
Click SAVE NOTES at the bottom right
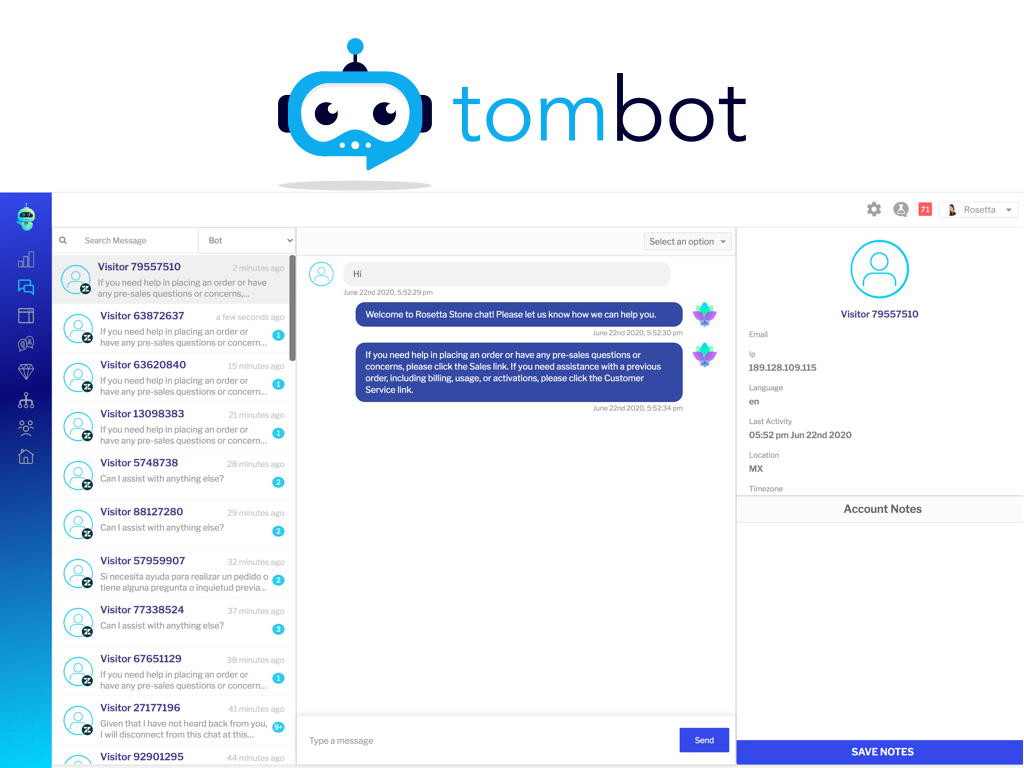click(x=881, y=751)
